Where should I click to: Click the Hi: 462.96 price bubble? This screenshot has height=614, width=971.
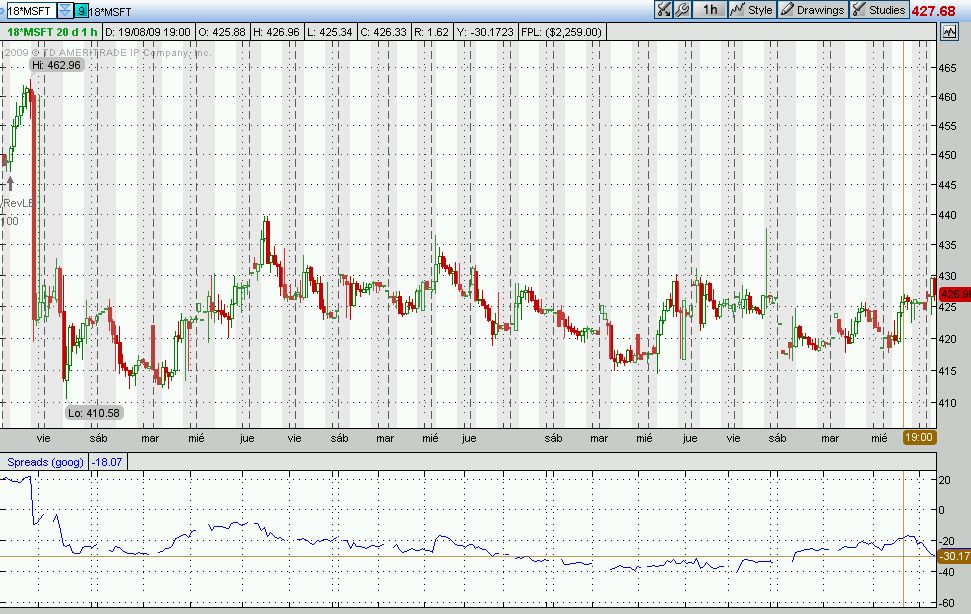point(56,65)
